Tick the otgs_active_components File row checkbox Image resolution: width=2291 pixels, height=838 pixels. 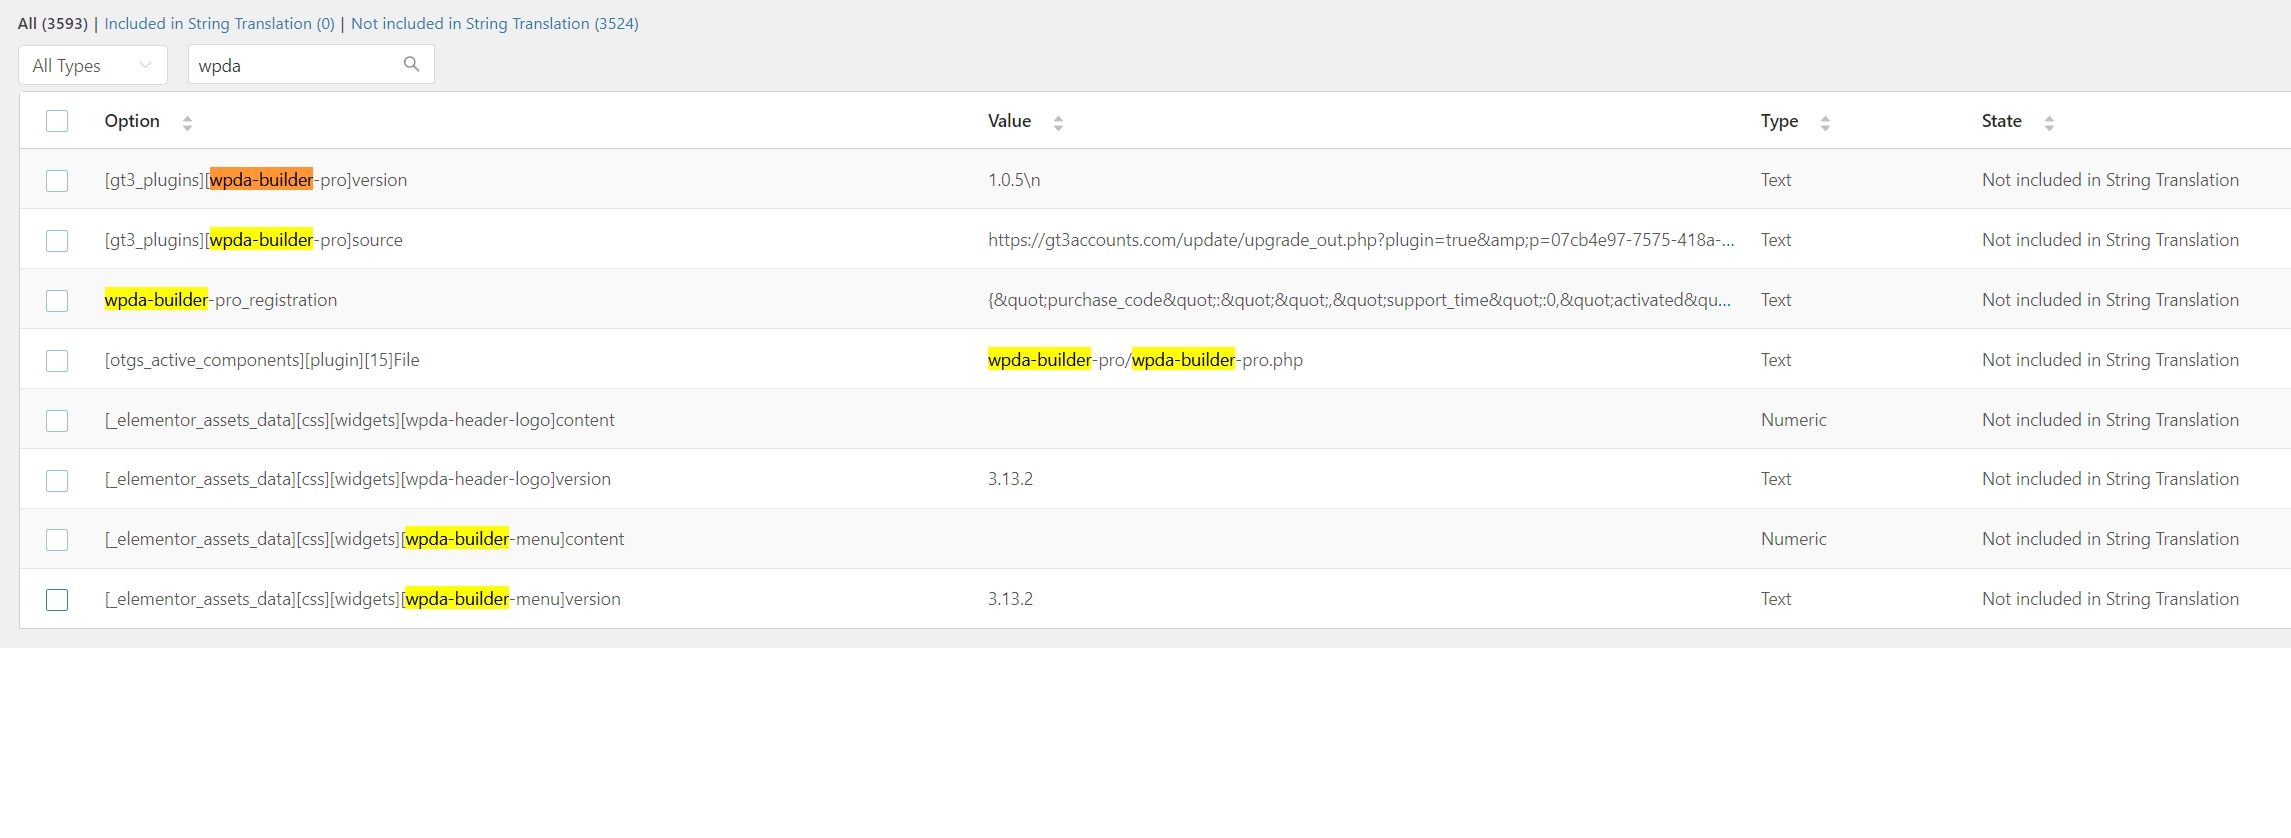tap(57, 360)
